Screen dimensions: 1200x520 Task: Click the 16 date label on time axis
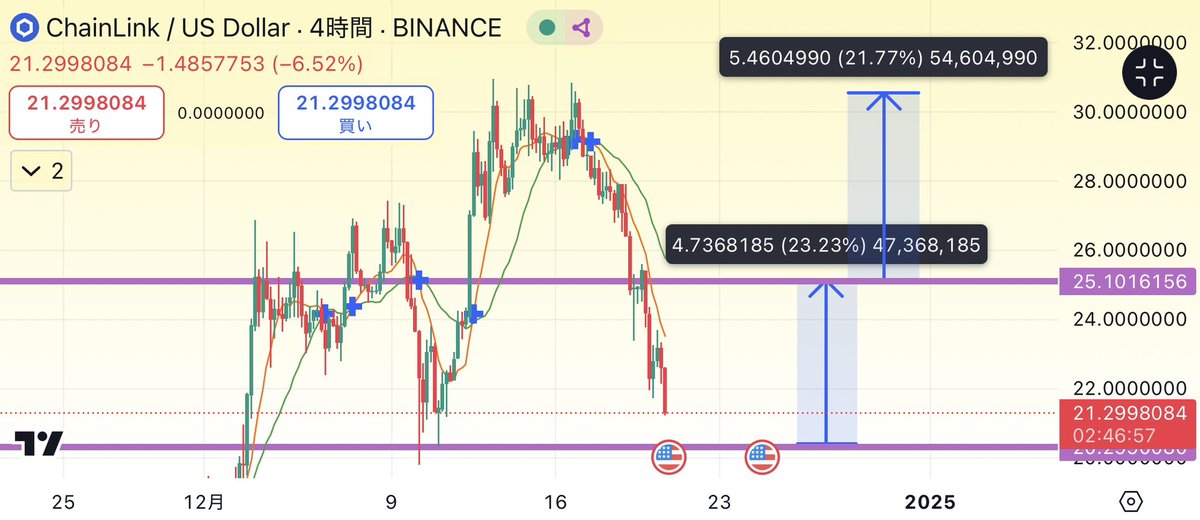(x=556, y=501)
